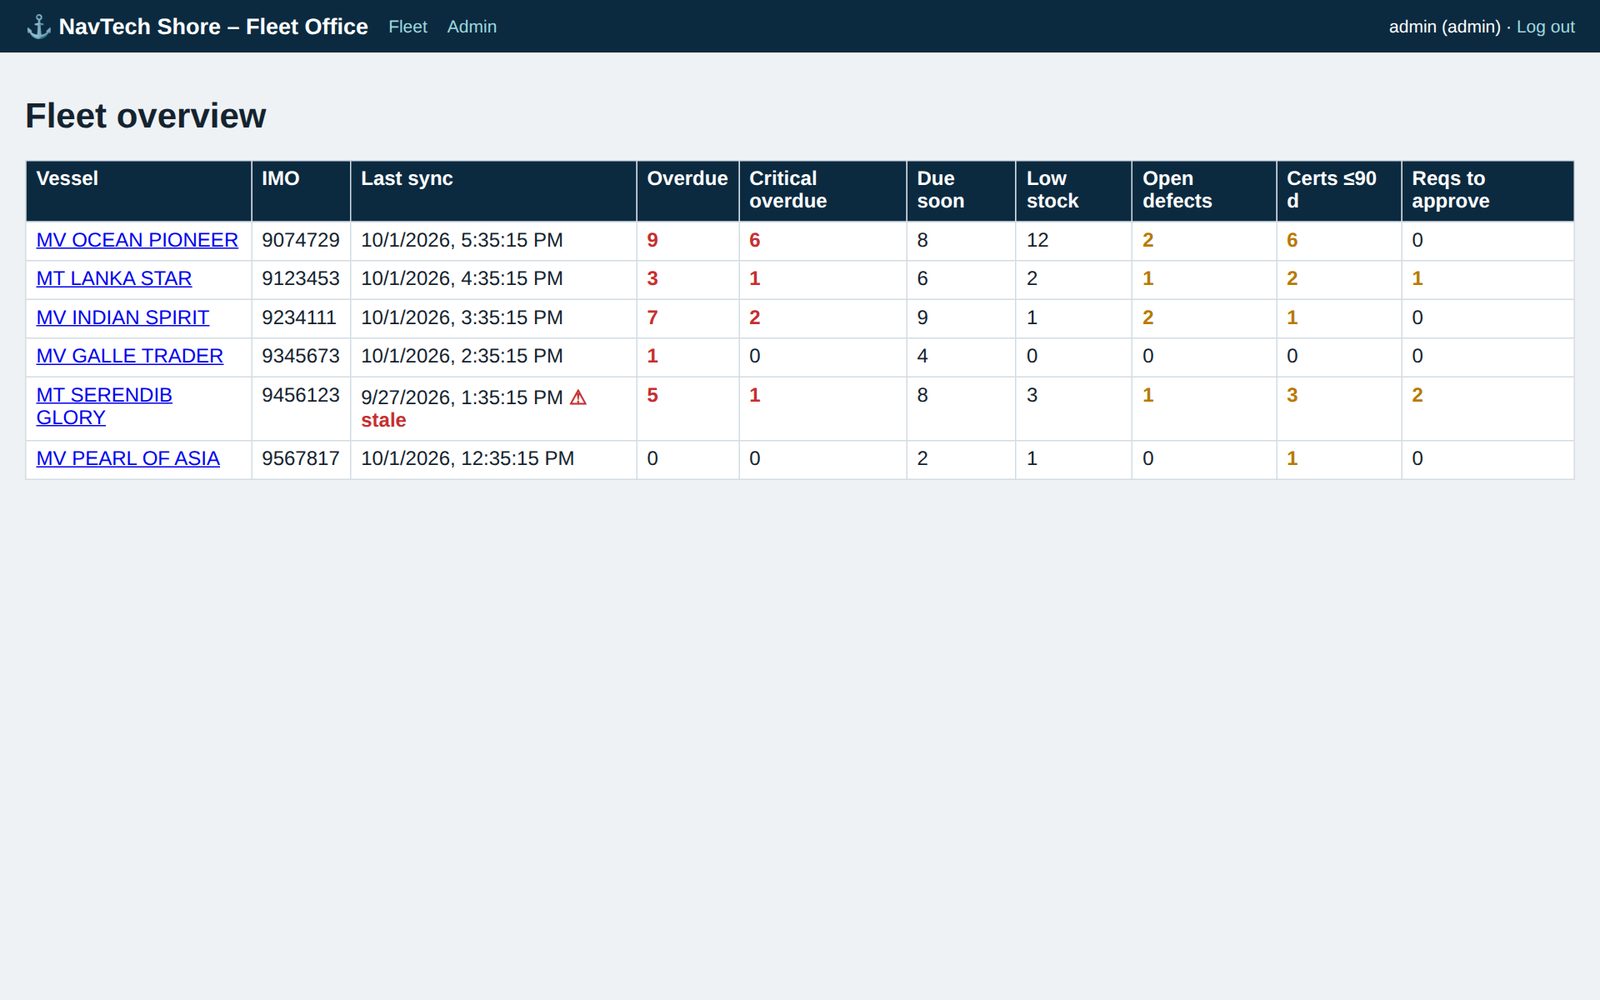The height and width of the screenshot is (1000, 1600).
Task: Select IMO number 9456123
Action: (301, 395)
